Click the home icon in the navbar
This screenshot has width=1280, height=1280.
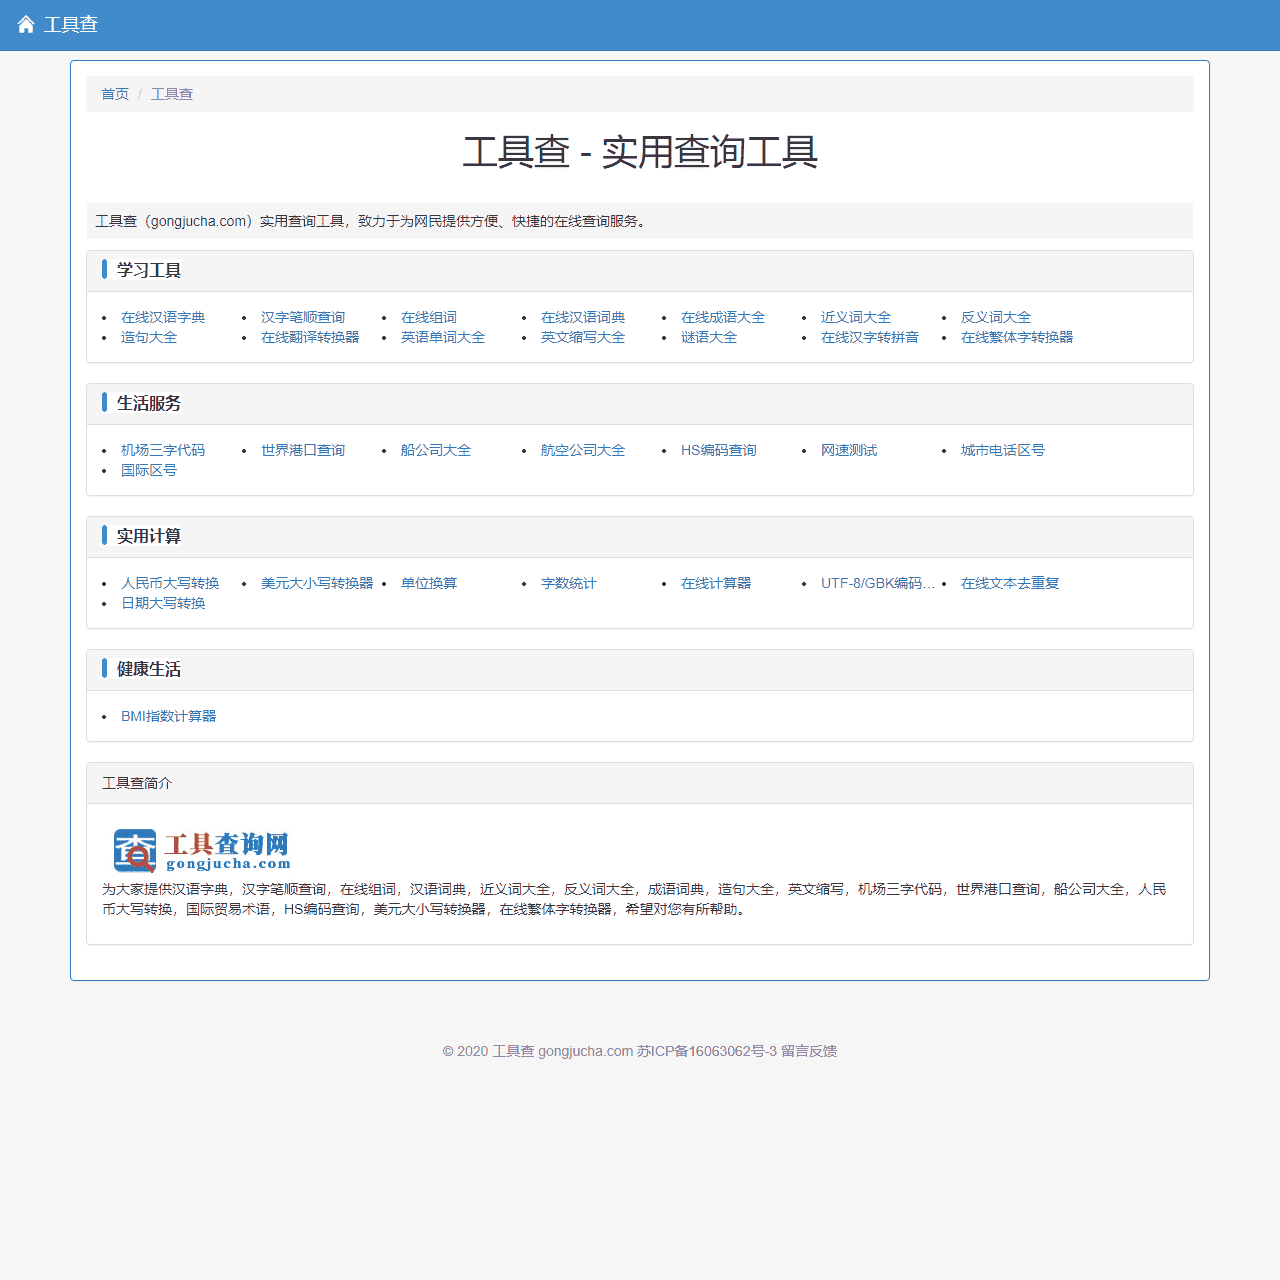tap(25, 24)
